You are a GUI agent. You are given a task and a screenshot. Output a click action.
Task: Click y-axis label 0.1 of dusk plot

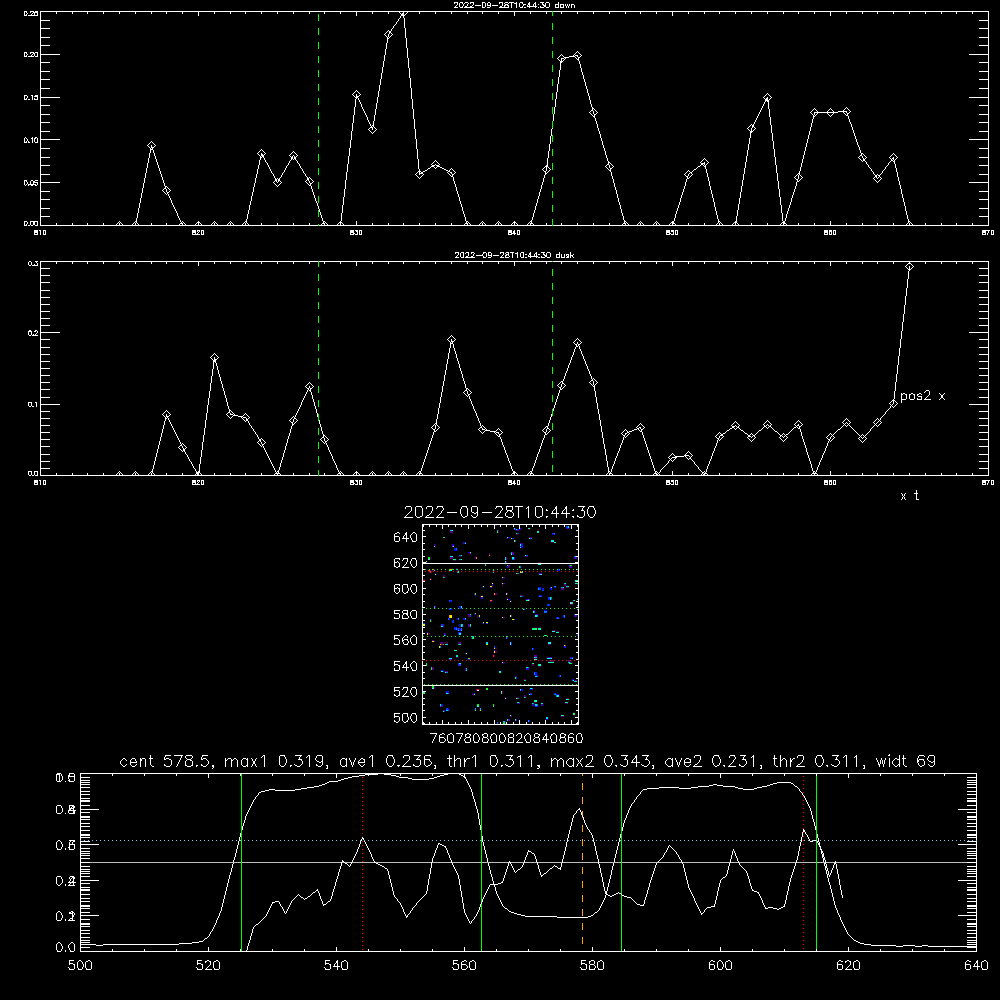[x=33, y=404]
